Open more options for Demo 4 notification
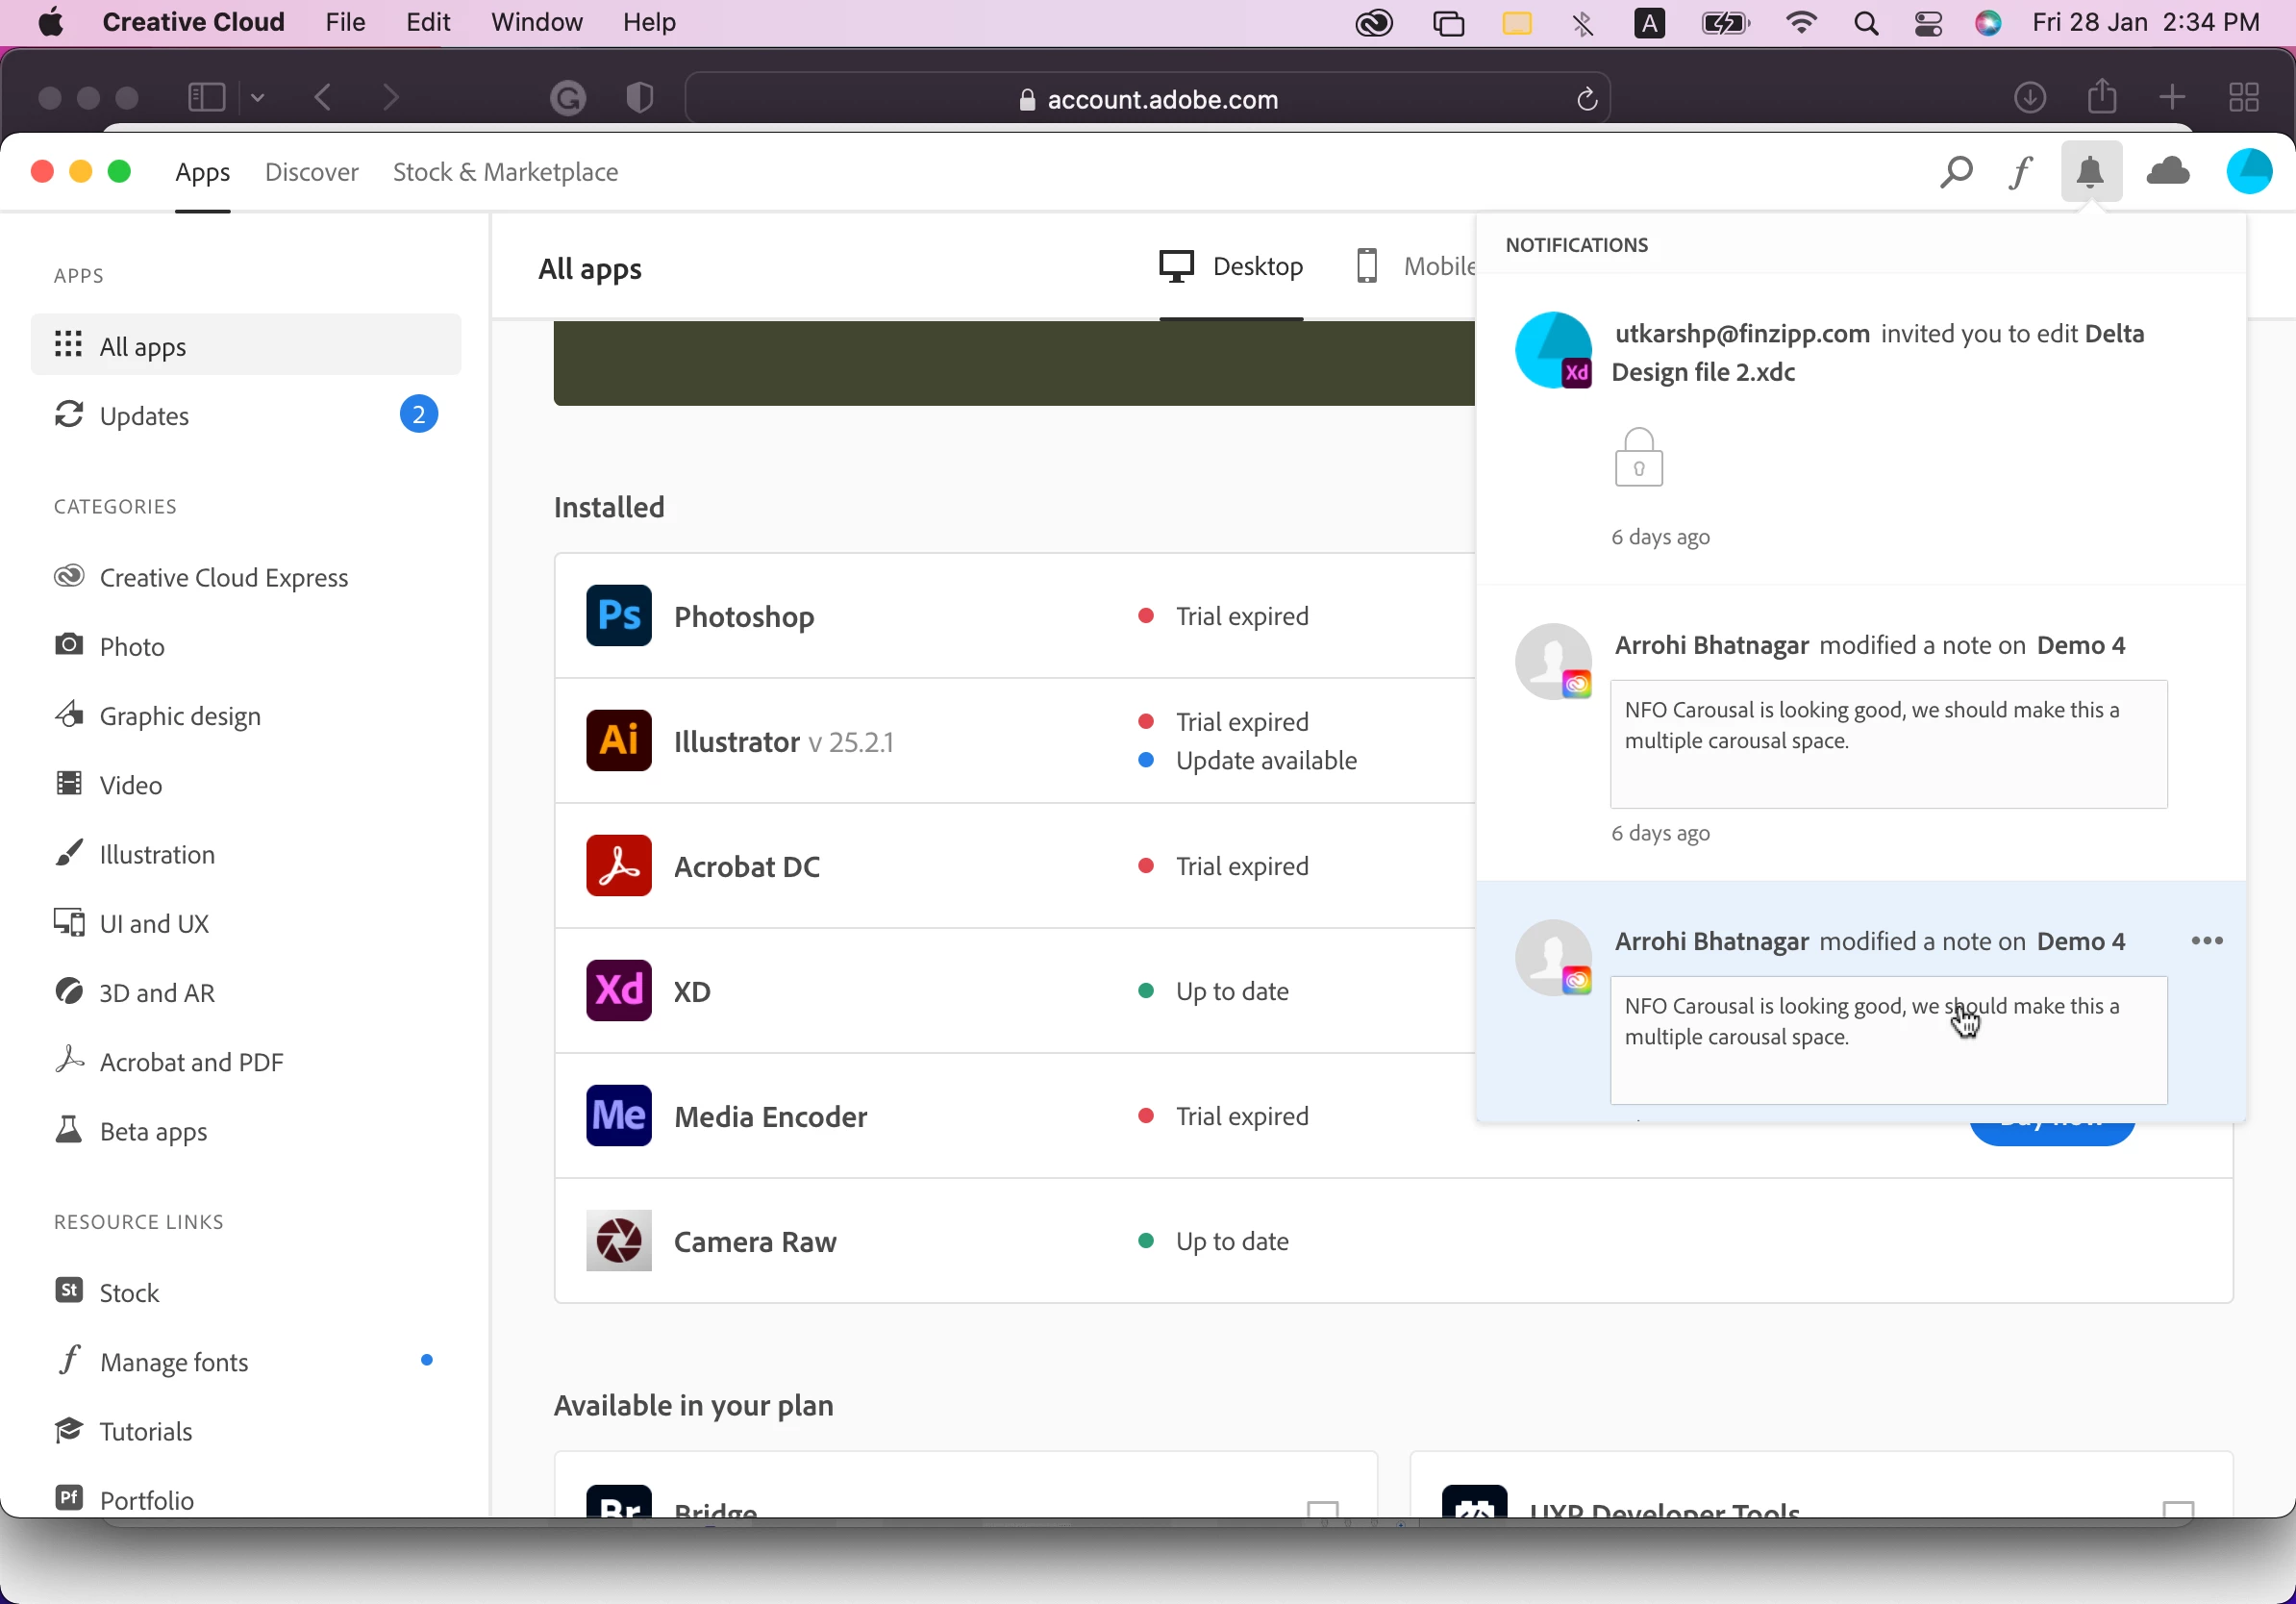 tap(2206, 941)
